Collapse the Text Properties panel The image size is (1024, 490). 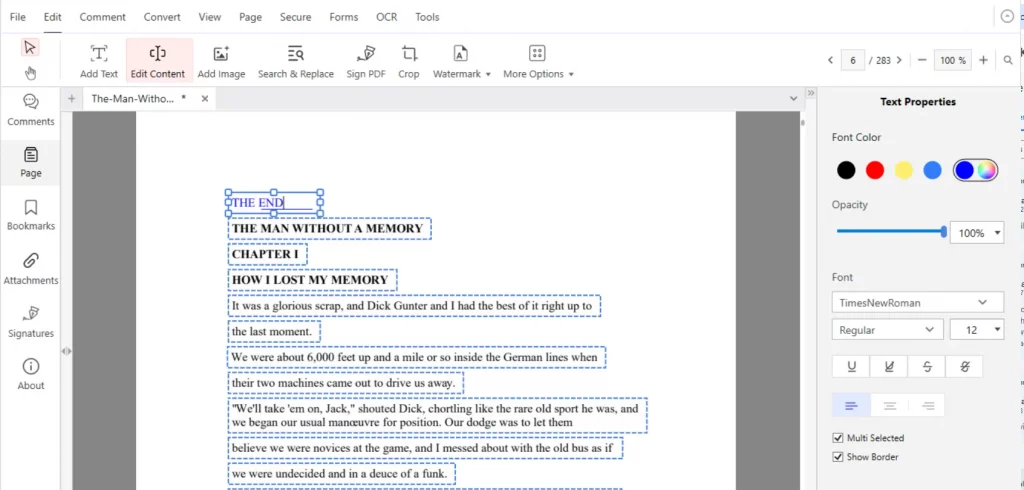[x=811, y=93]
